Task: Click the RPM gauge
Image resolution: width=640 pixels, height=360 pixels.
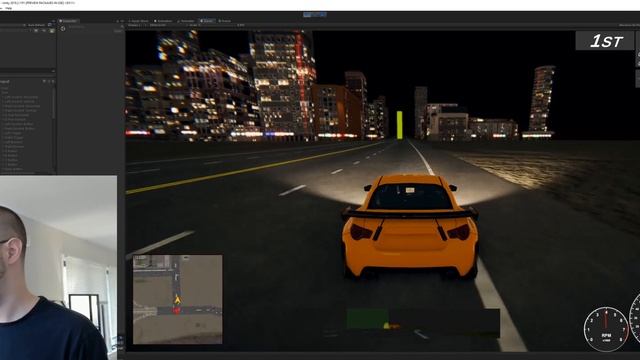Action: click(606, 329)
